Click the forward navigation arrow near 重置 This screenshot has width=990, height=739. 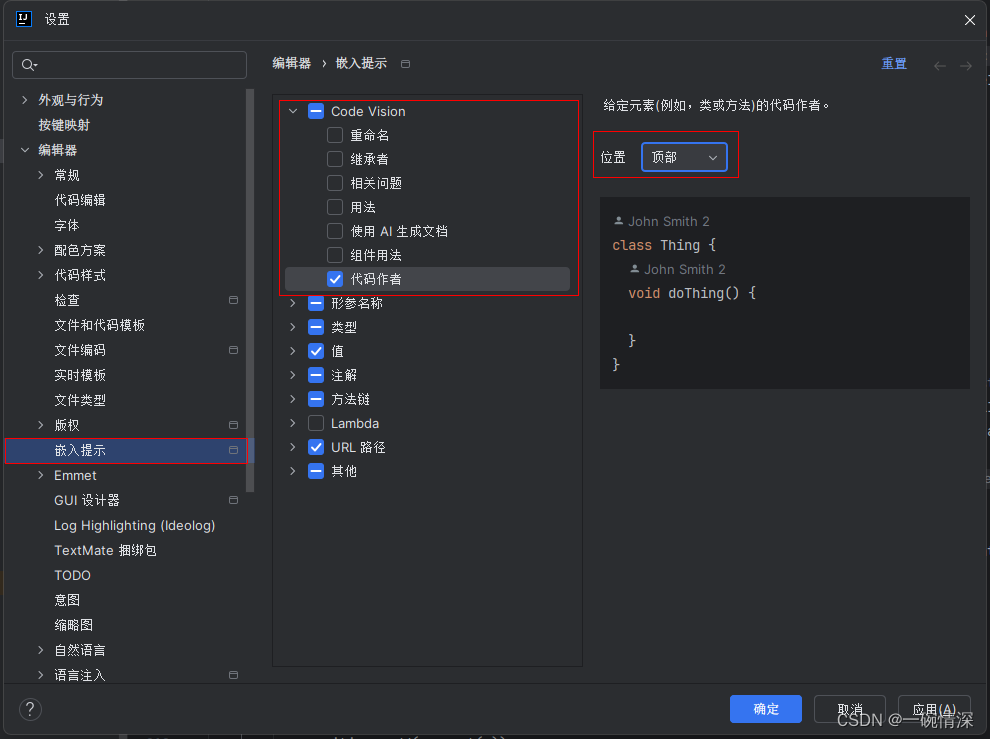964,63
